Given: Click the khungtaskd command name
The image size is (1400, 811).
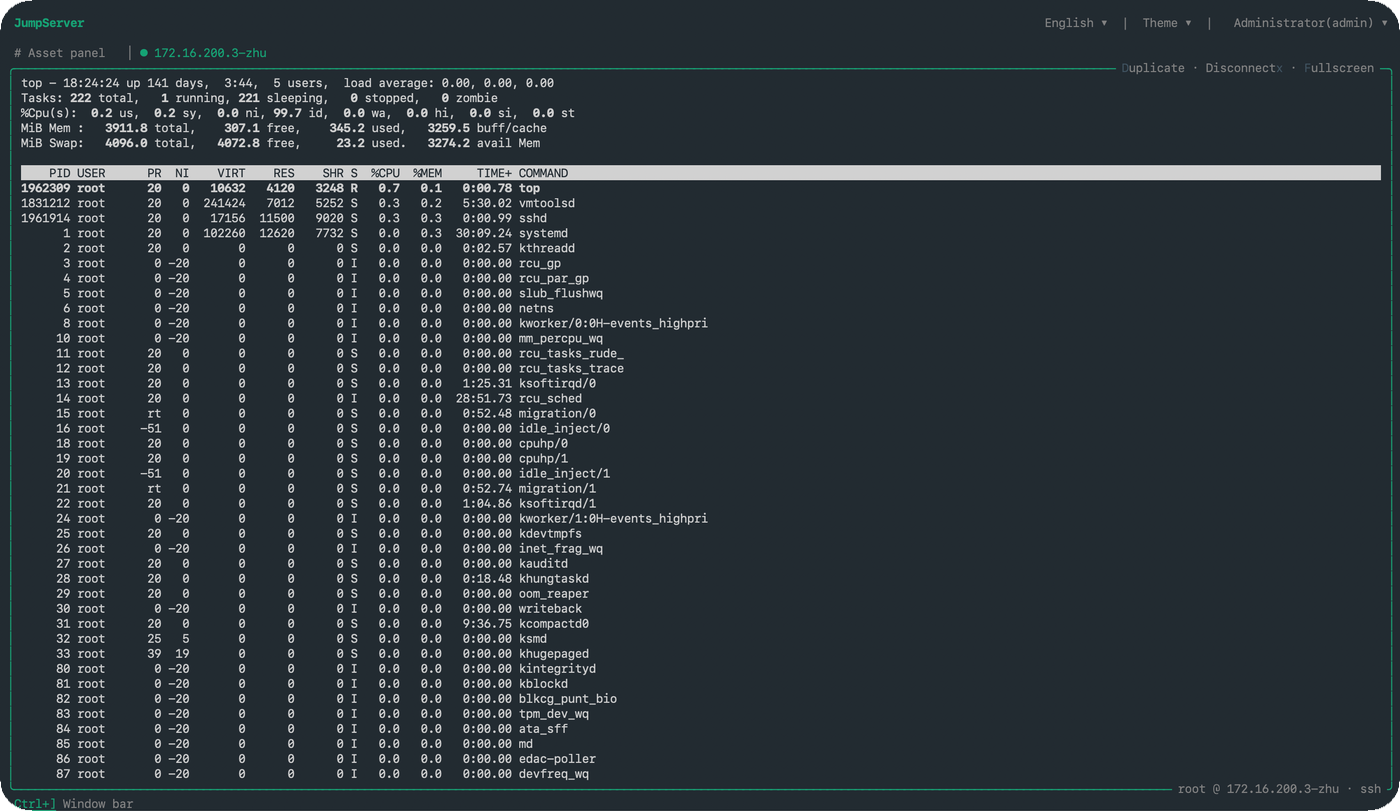Looking at the screenshot, I should click(553, 578).
